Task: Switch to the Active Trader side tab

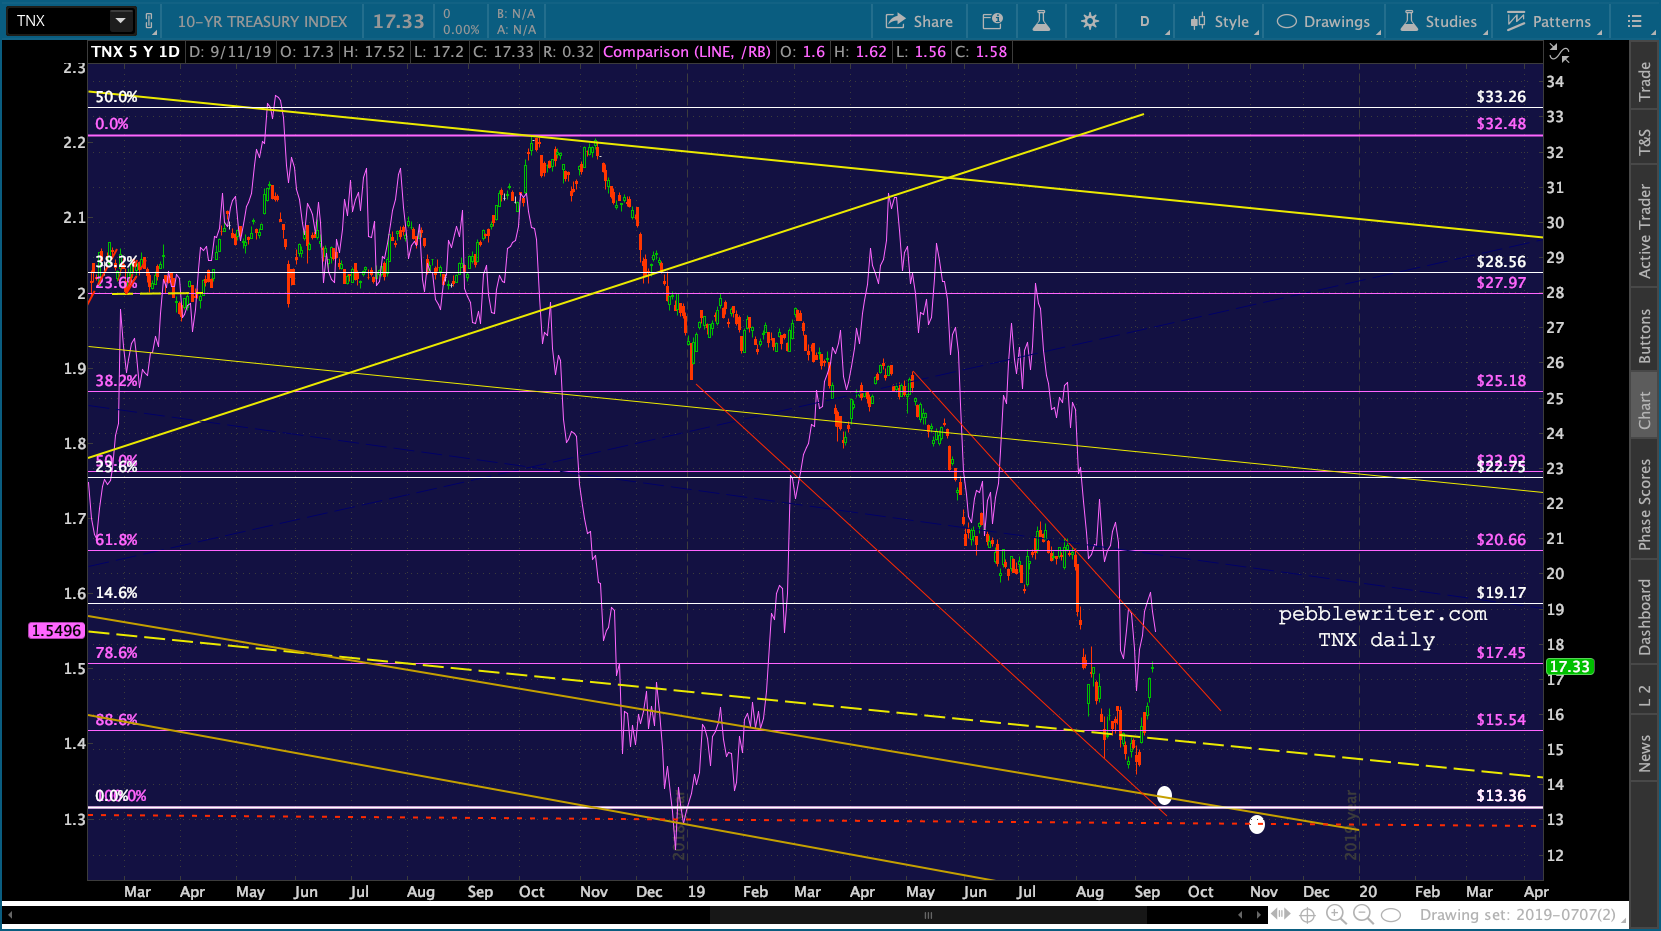Action: pos(1644,231)
